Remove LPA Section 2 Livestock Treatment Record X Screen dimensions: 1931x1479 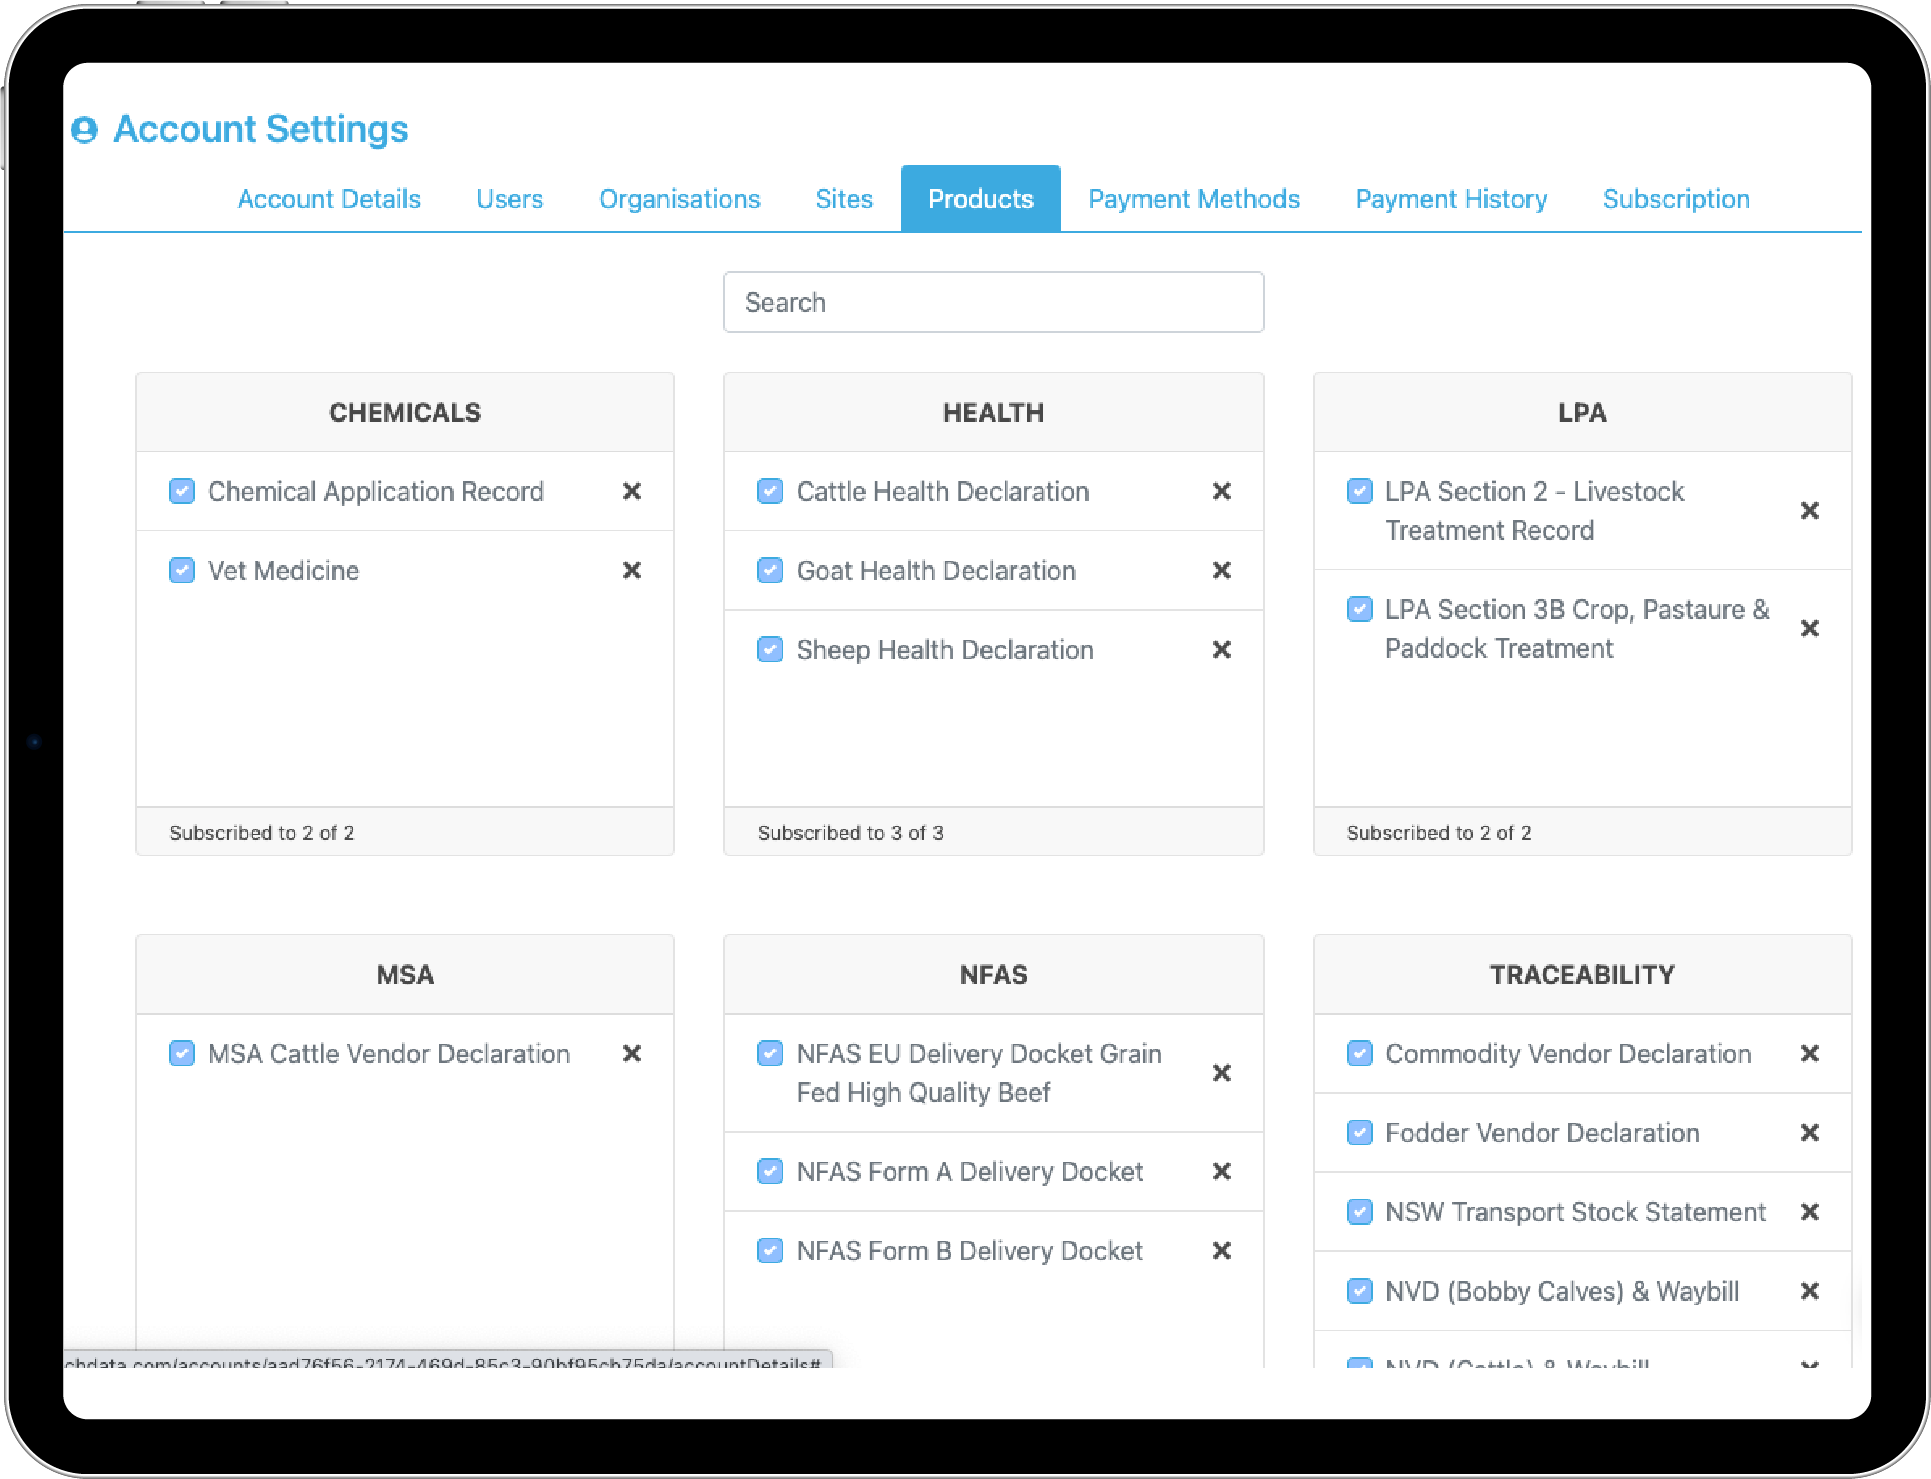click(x=1809, y=511)
